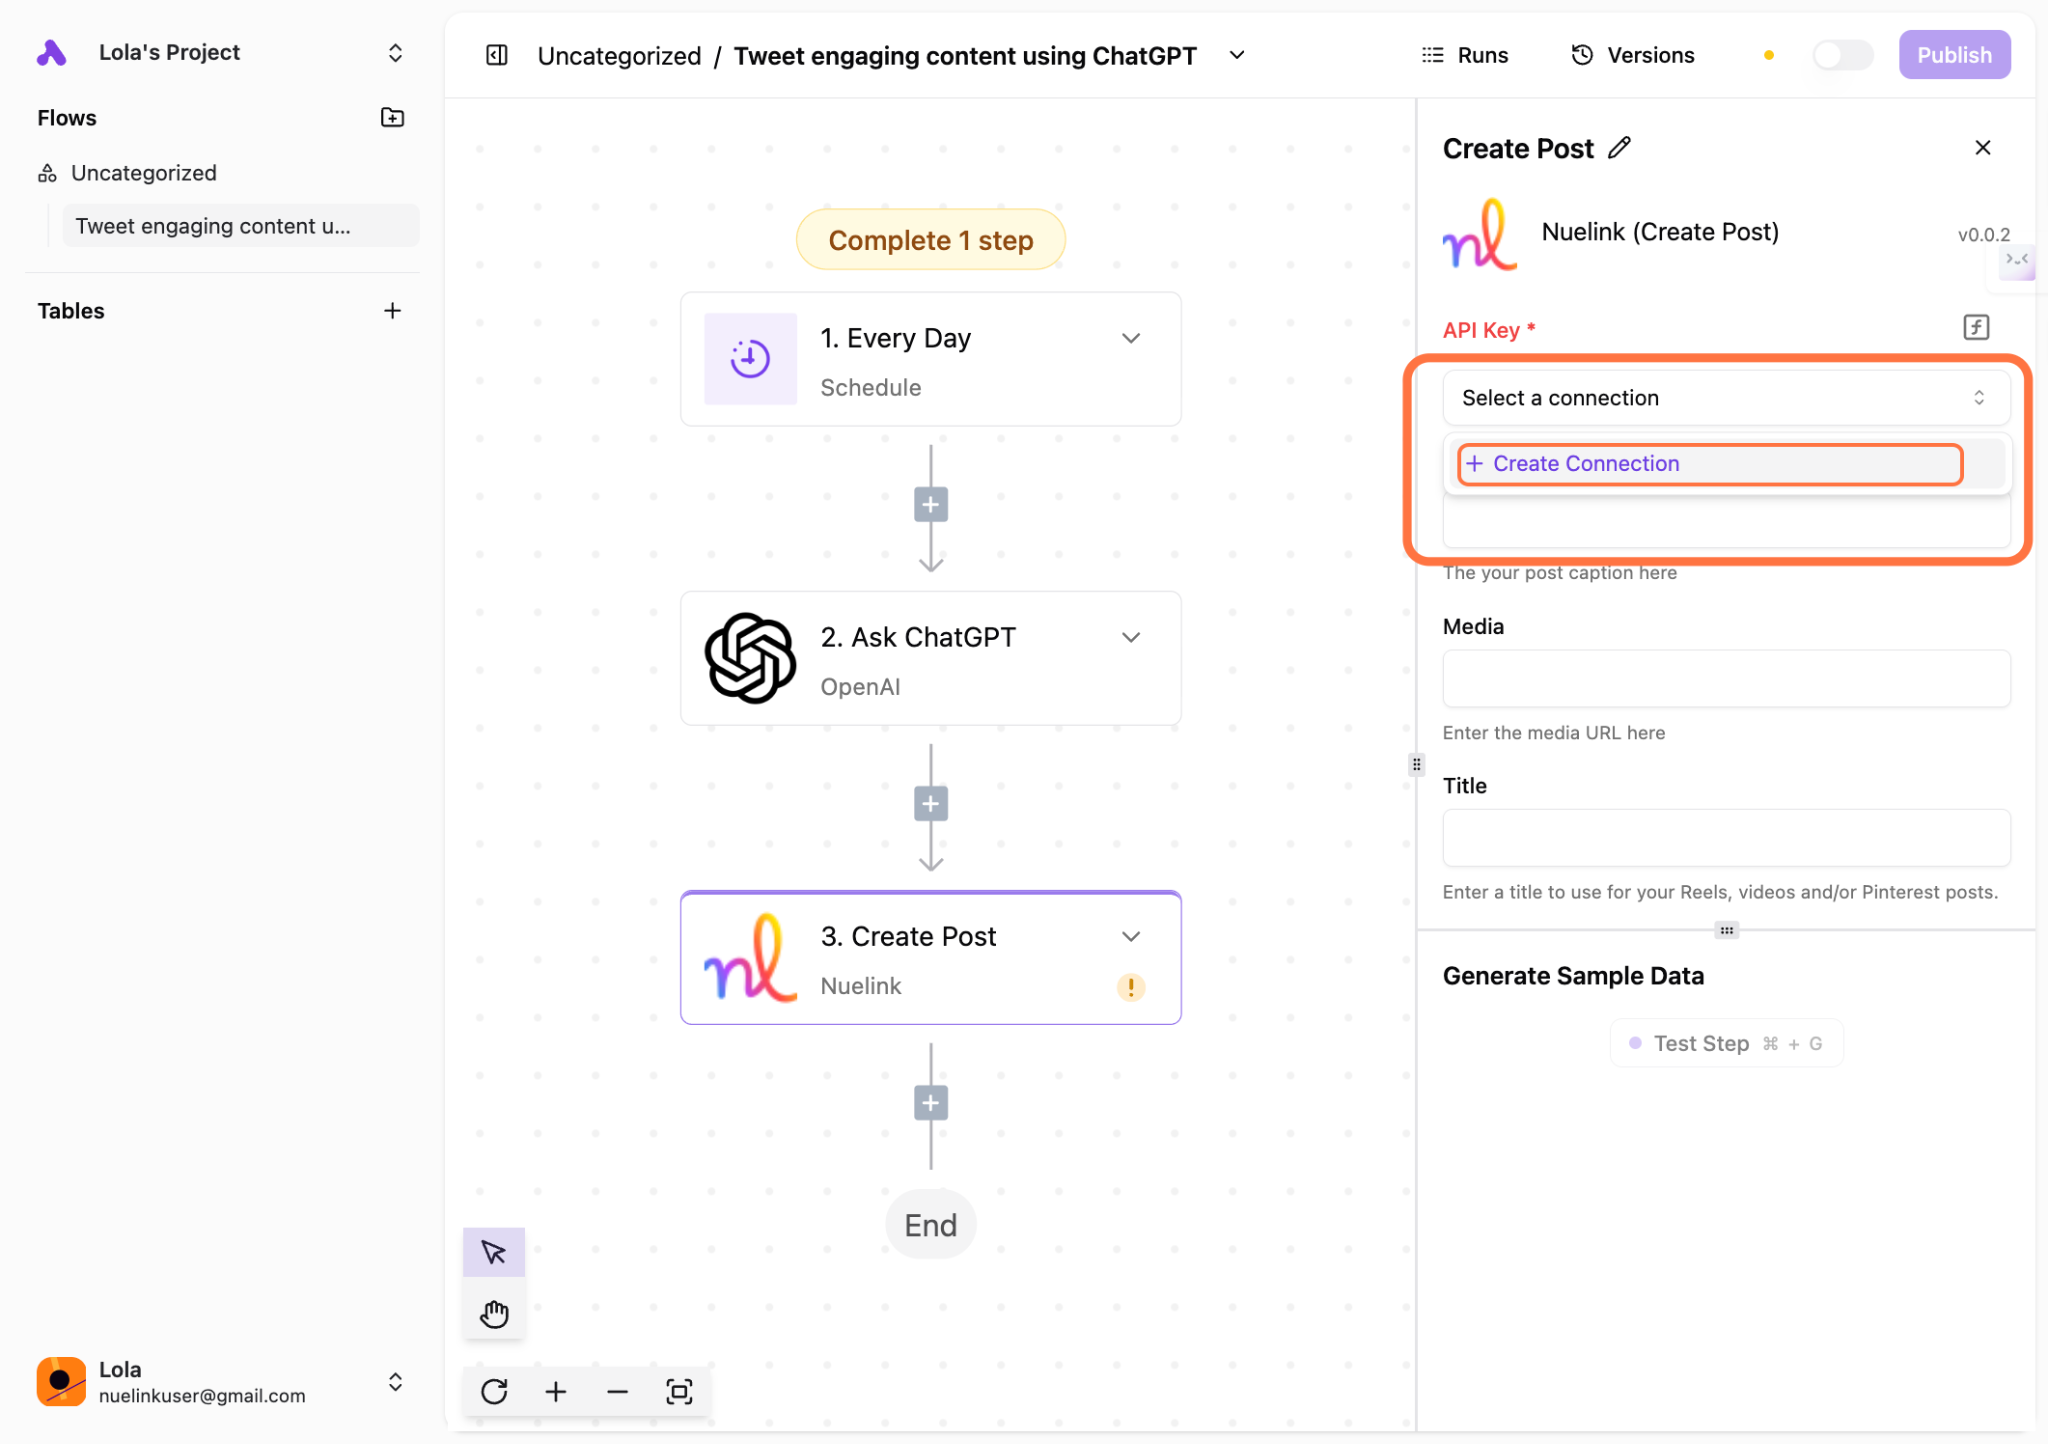The width and height of the screenshot is (2048, 1444).
Task: Open the flow title dropdown arrow
Action: tap(1237, 55)
